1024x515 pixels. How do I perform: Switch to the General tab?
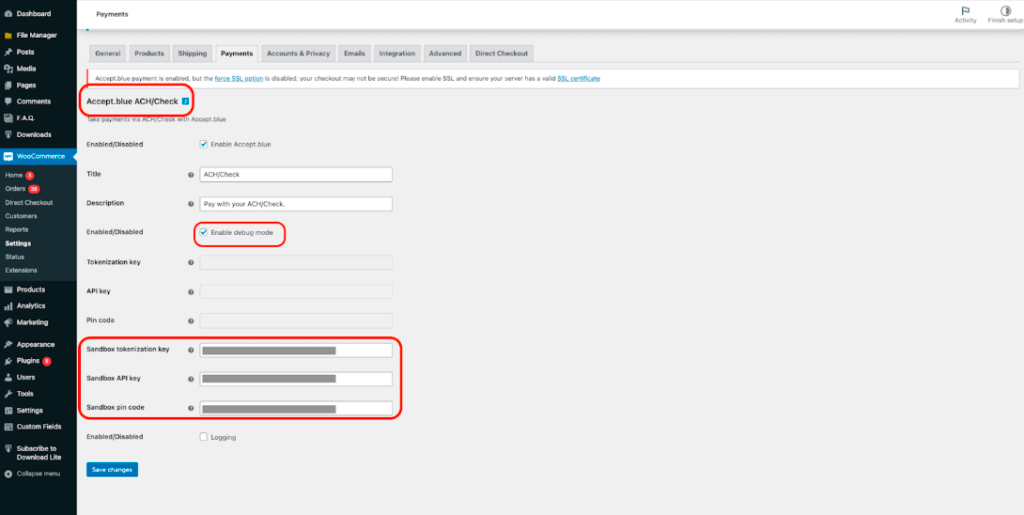coord(108,54)
